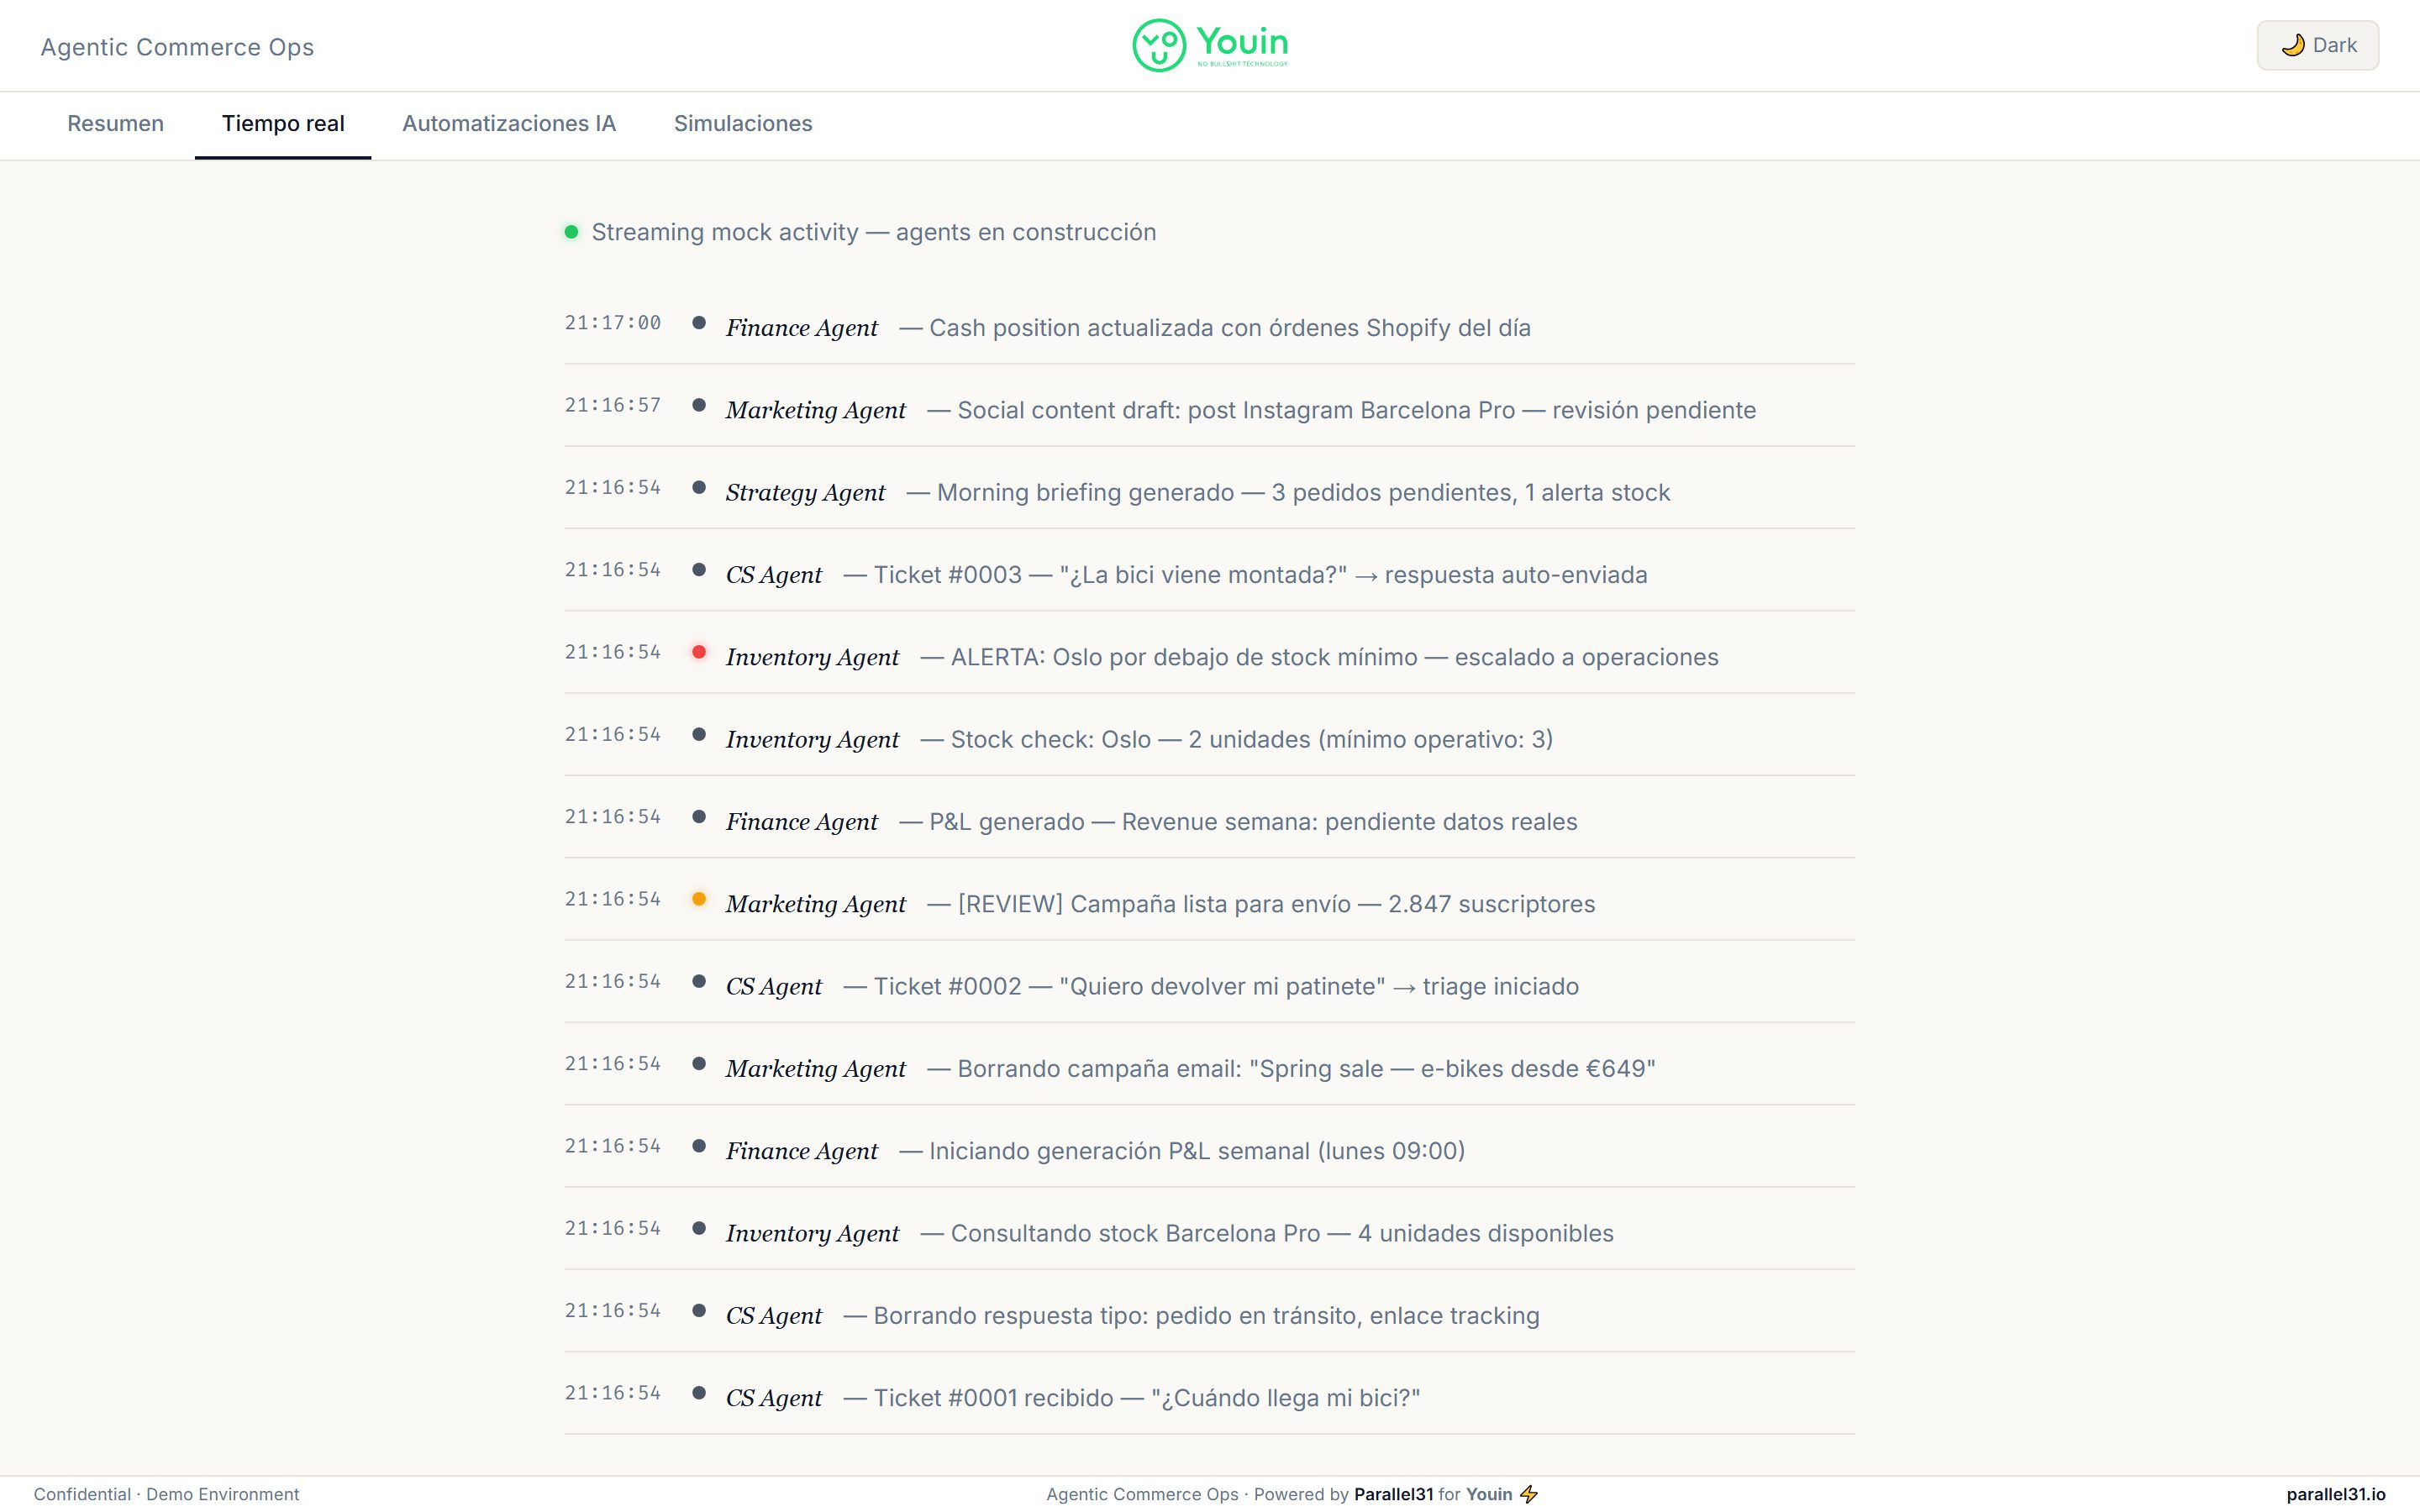Click Finance Agent on P&L generado row
The height and width of the screenshot is (1512, 2420).
pyautogui.click(x=802, y=822)
